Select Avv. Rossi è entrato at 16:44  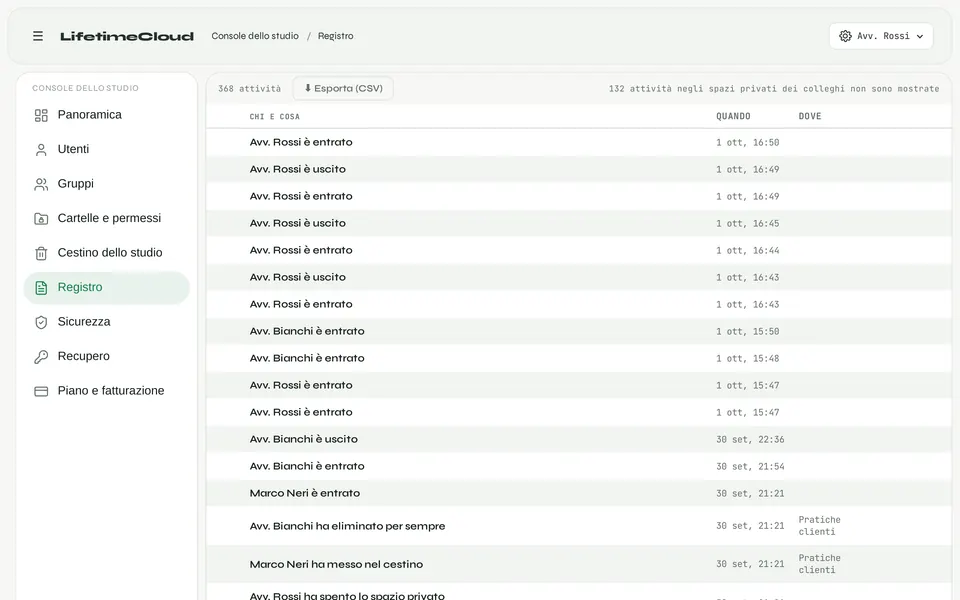coord(579,250)
